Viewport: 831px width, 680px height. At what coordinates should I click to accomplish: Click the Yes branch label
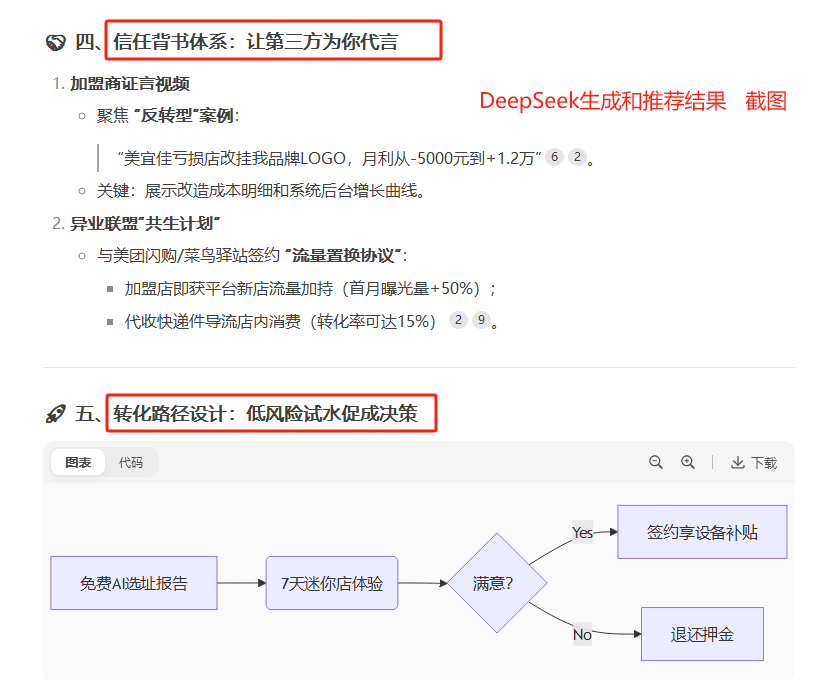[582, 532]
